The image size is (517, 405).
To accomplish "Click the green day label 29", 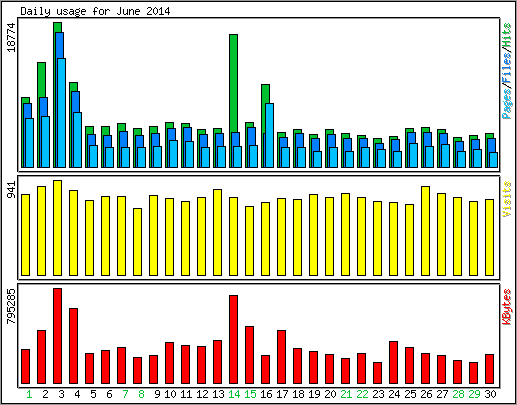I will (x=474, y=395).
